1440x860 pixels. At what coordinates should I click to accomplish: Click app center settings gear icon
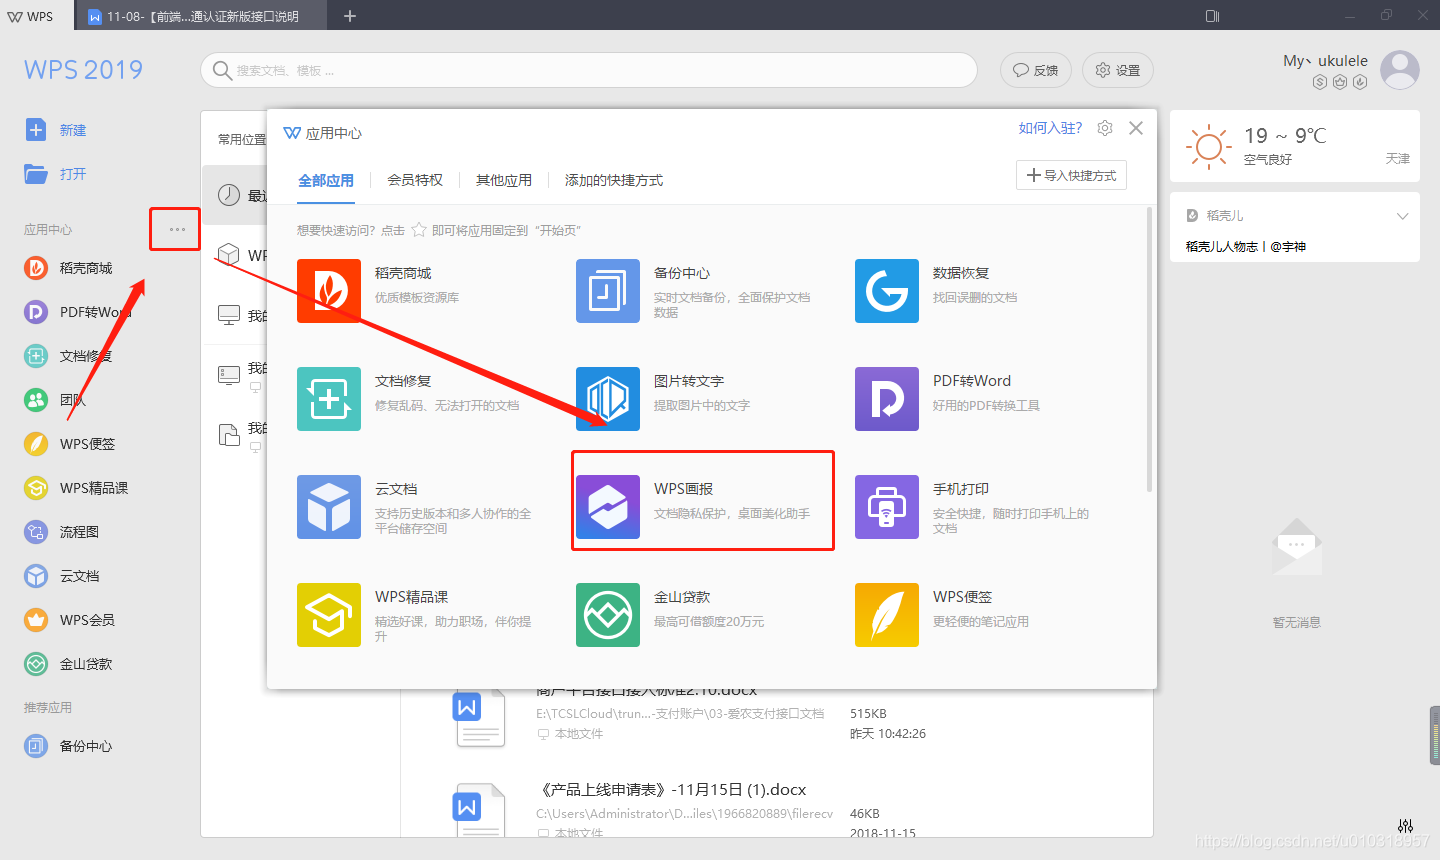pyautogui.click(x=1105, y=128)
